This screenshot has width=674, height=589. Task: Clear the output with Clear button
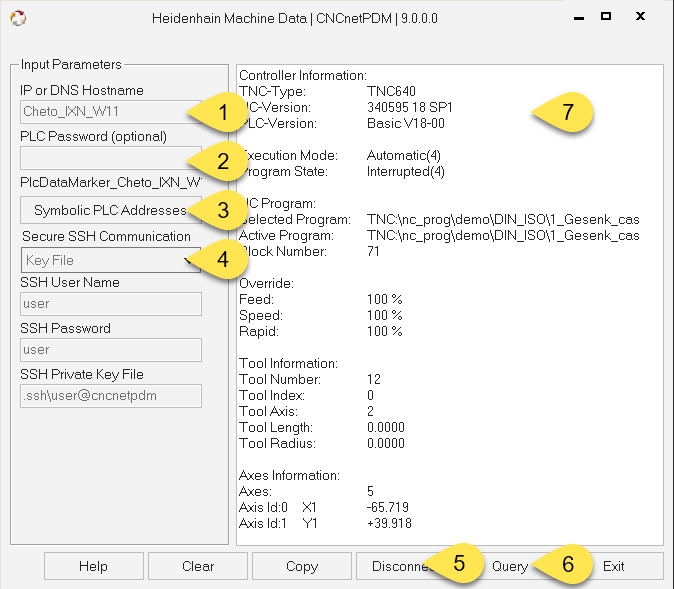tap(198, 566)
